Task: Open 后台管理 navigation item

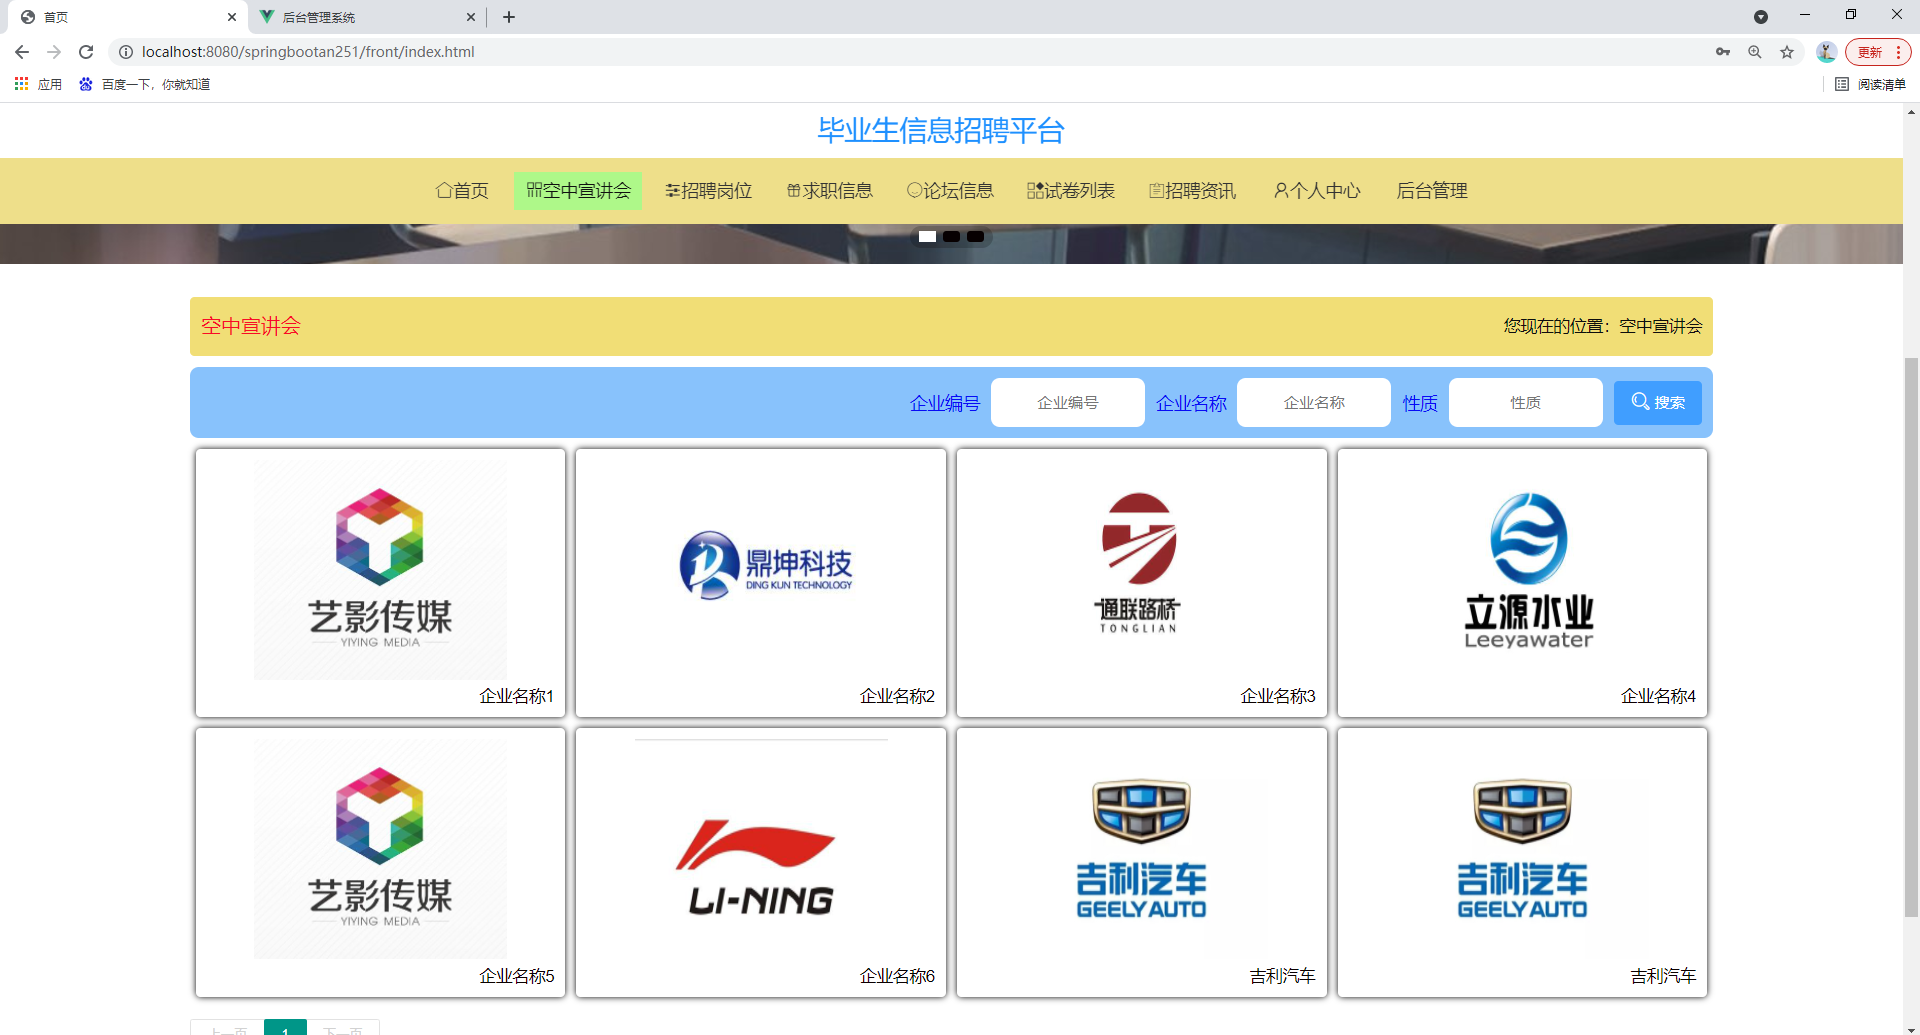Action: (x=1432, y=191)
